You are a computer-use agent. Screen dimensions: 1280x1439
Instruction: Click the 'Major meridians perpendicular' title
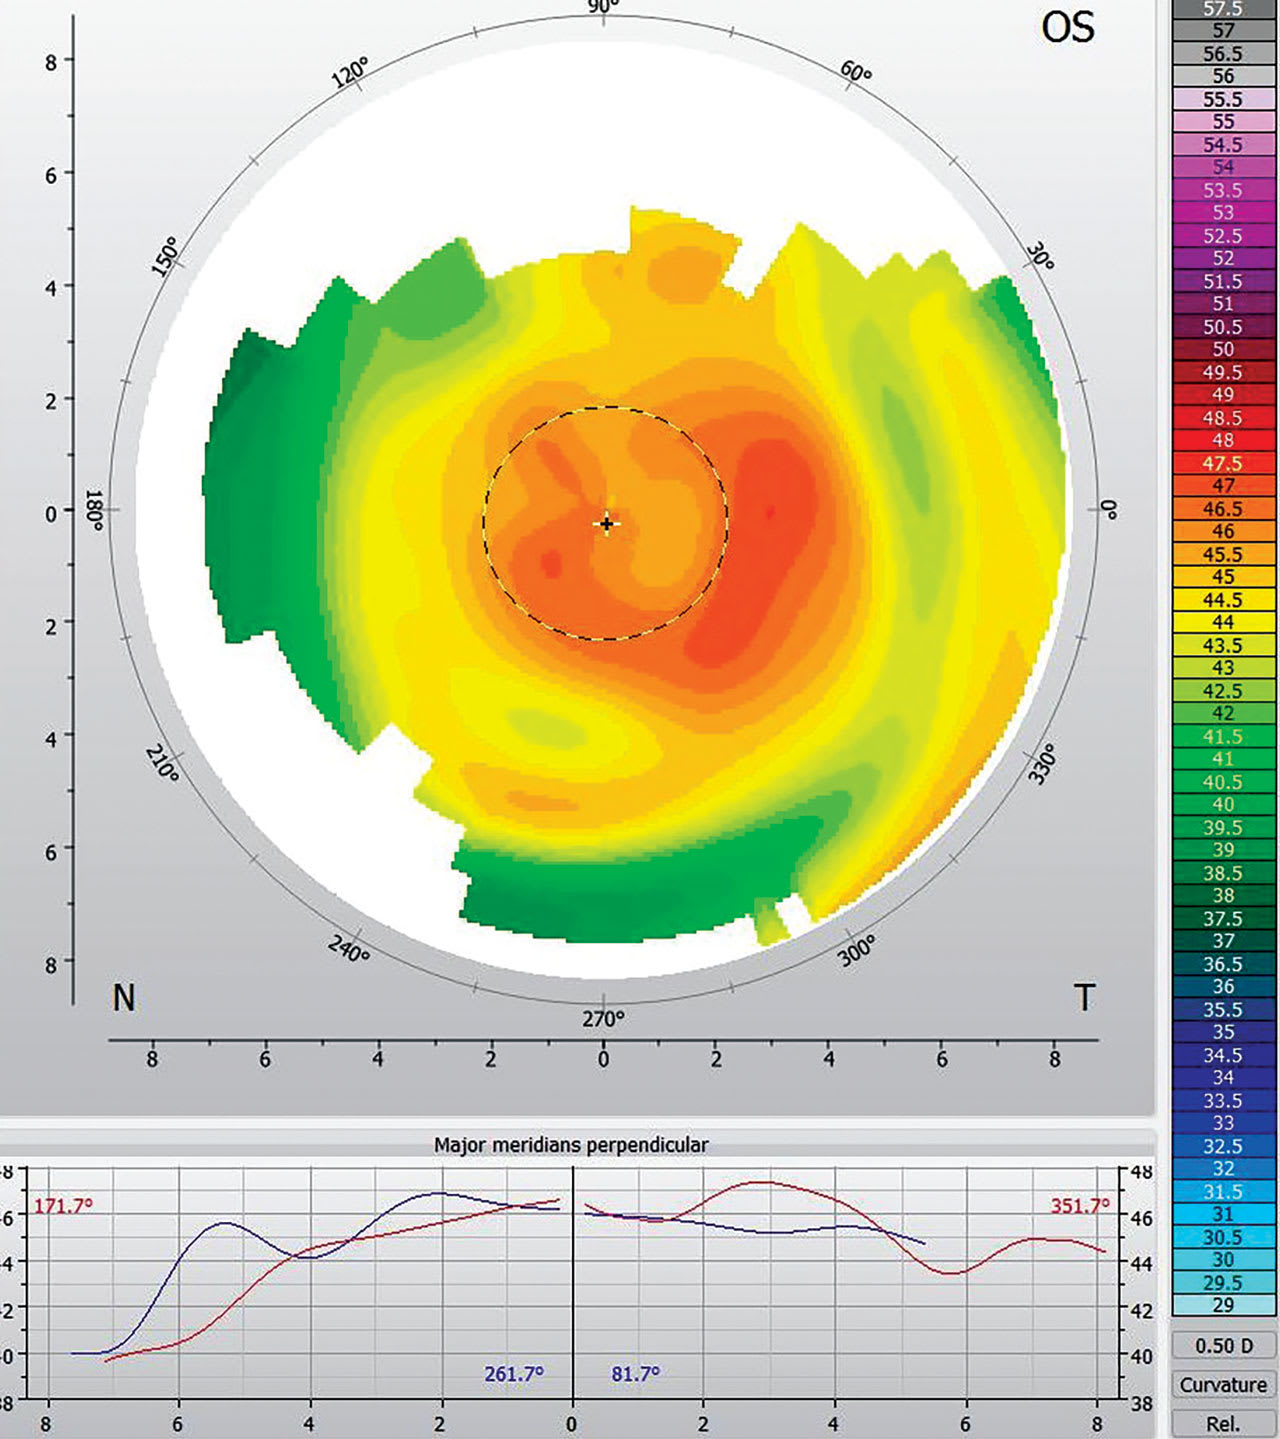[x=571, y=1145]
